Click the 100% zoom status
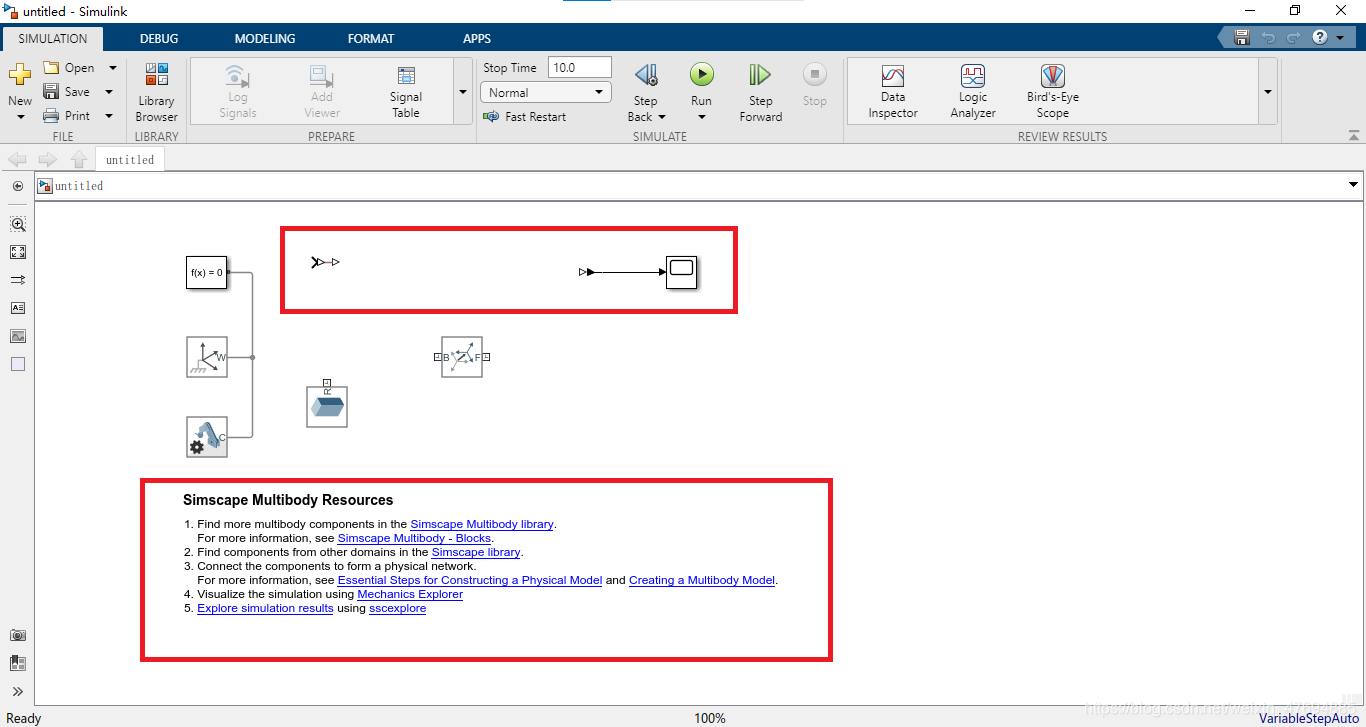This screenshot has width=1366, height=727. [710, 718]
